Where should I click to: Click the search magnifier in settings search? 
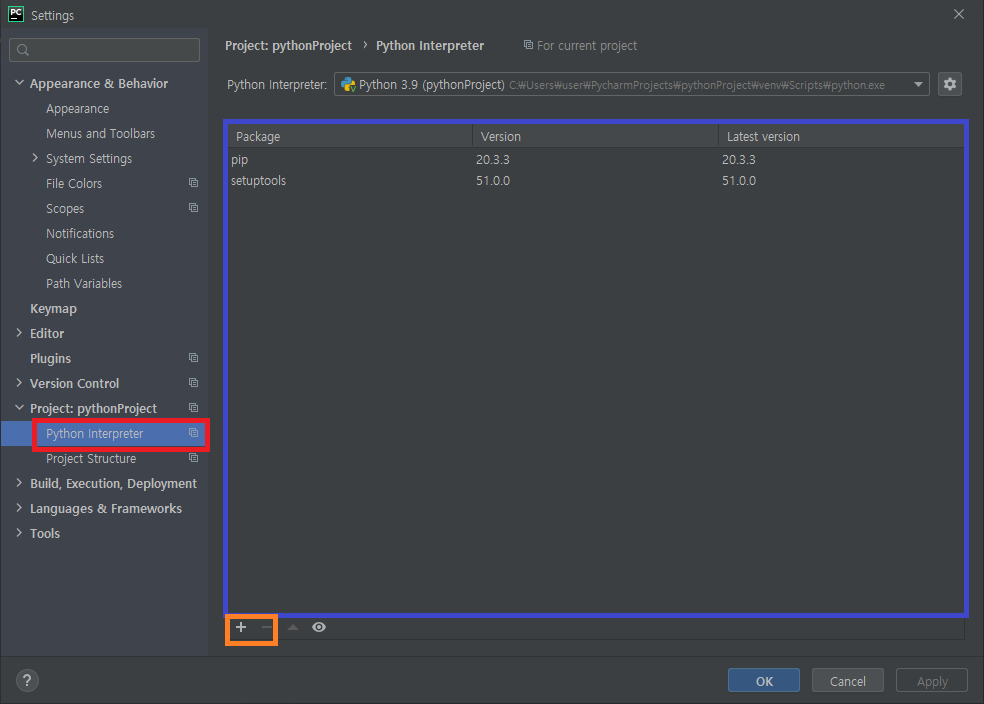(23, 50)
